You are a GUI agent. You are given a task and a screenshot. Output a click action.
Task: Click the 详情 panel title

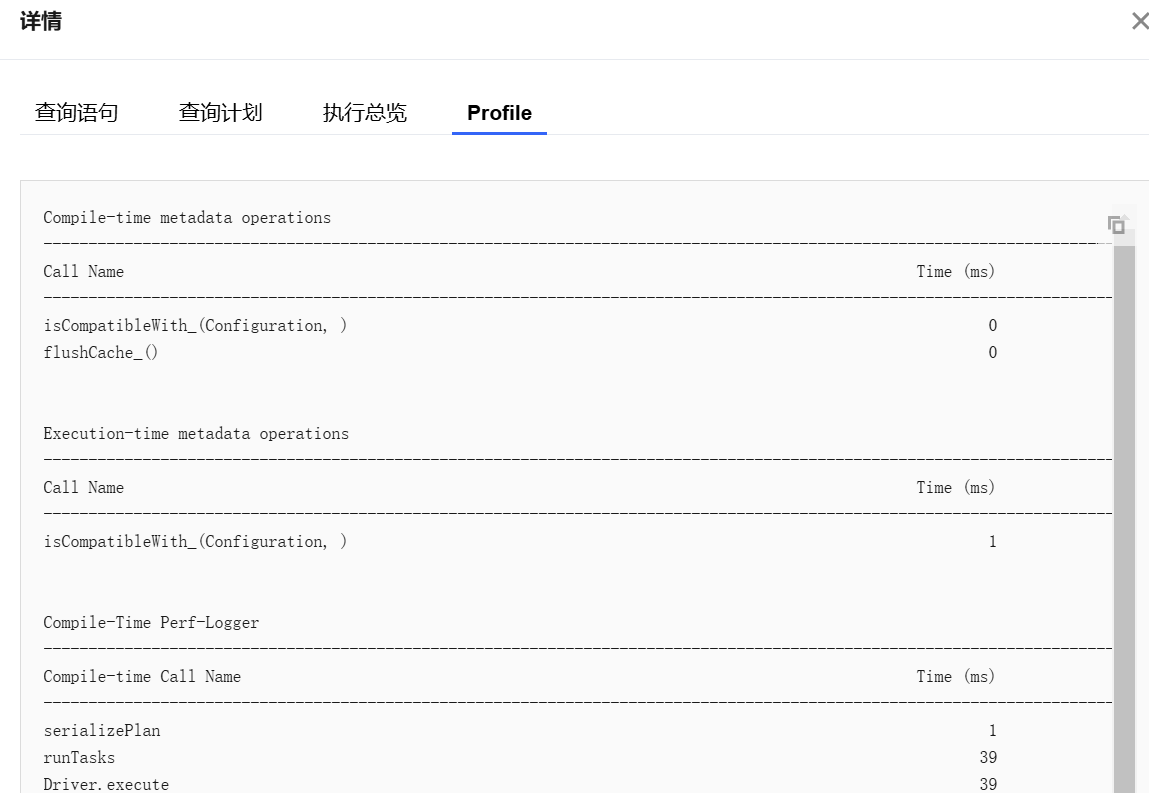tap(41, 21)
